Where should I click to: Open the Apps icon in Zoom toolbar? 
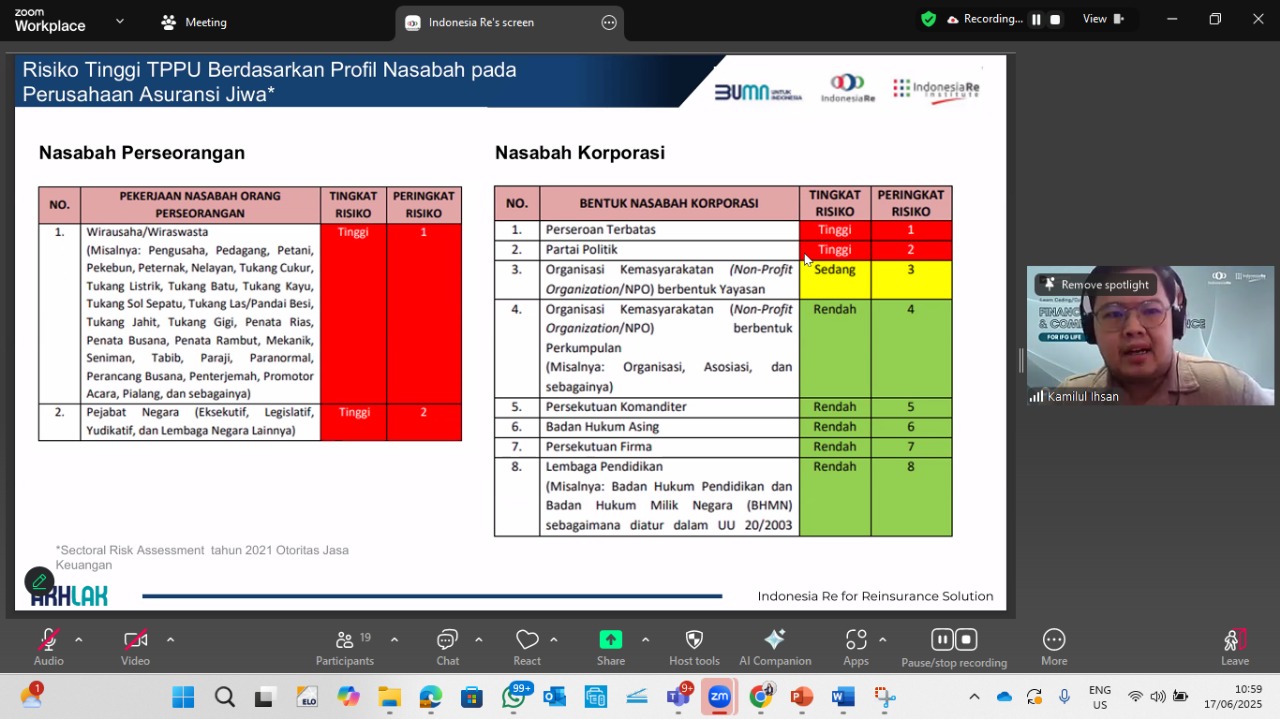(856, 640)
